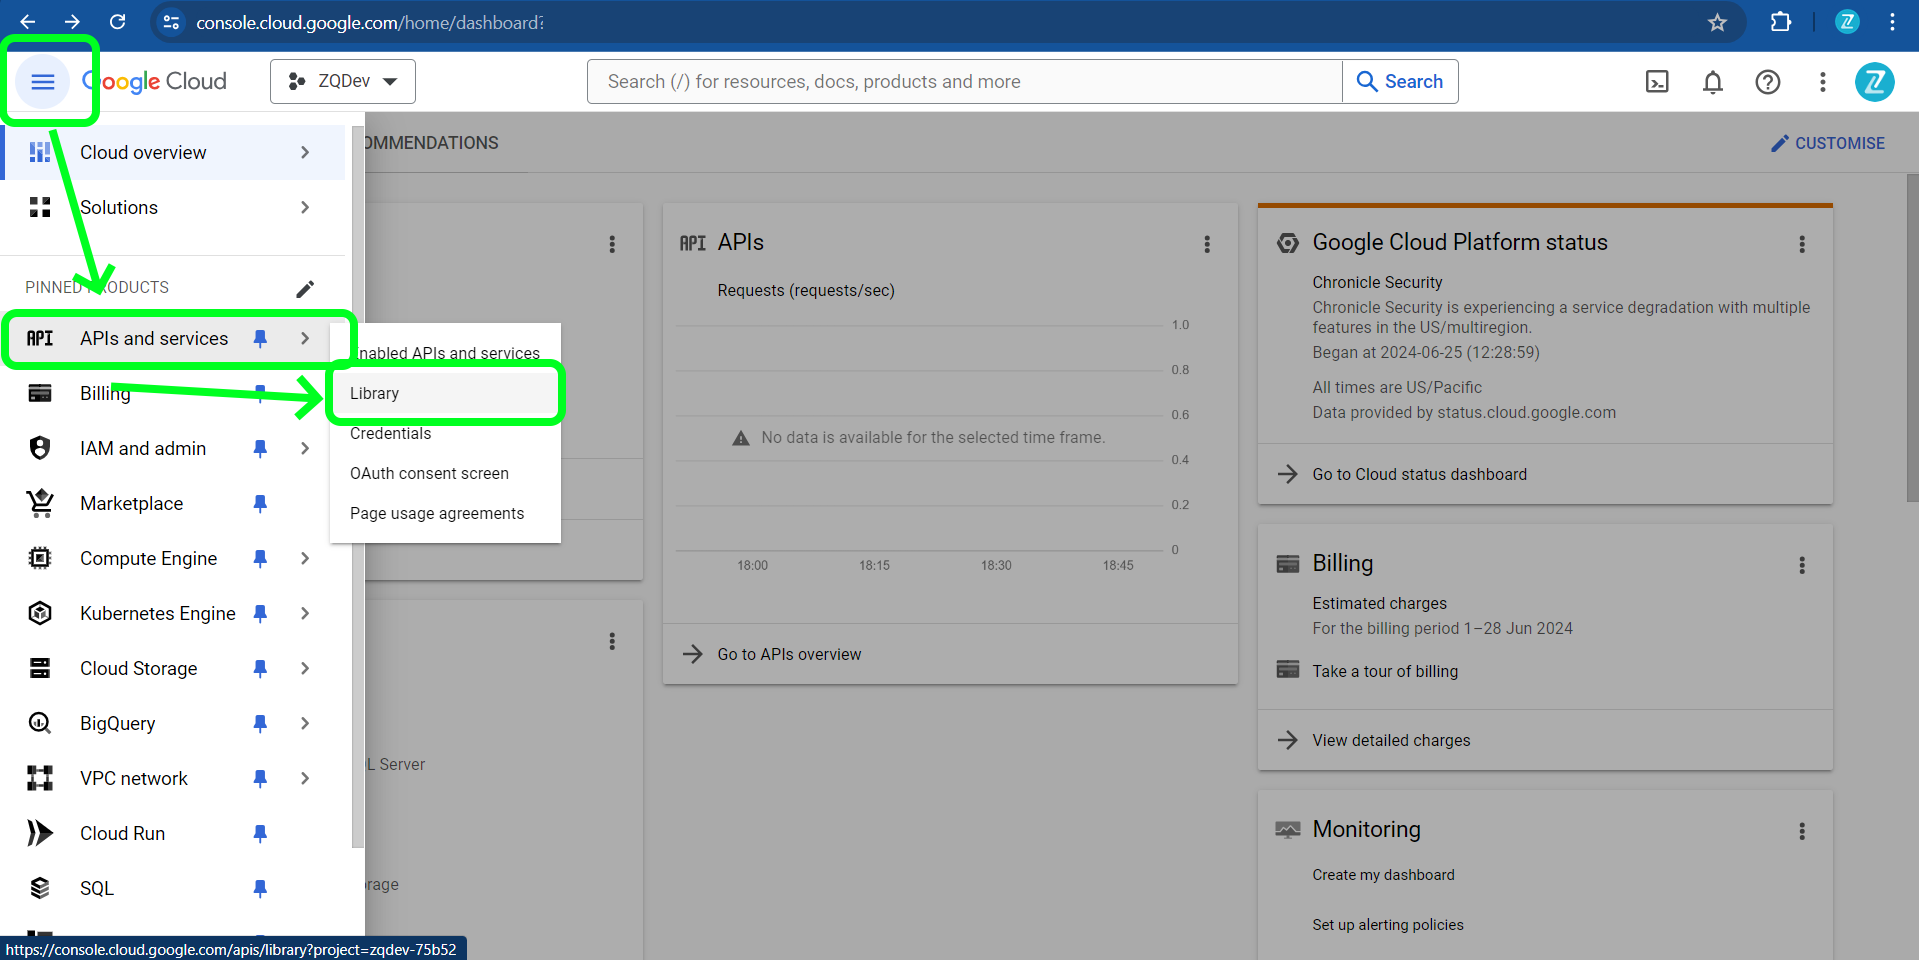
Task: Click Create my dashboard link
Action: 1383,875
